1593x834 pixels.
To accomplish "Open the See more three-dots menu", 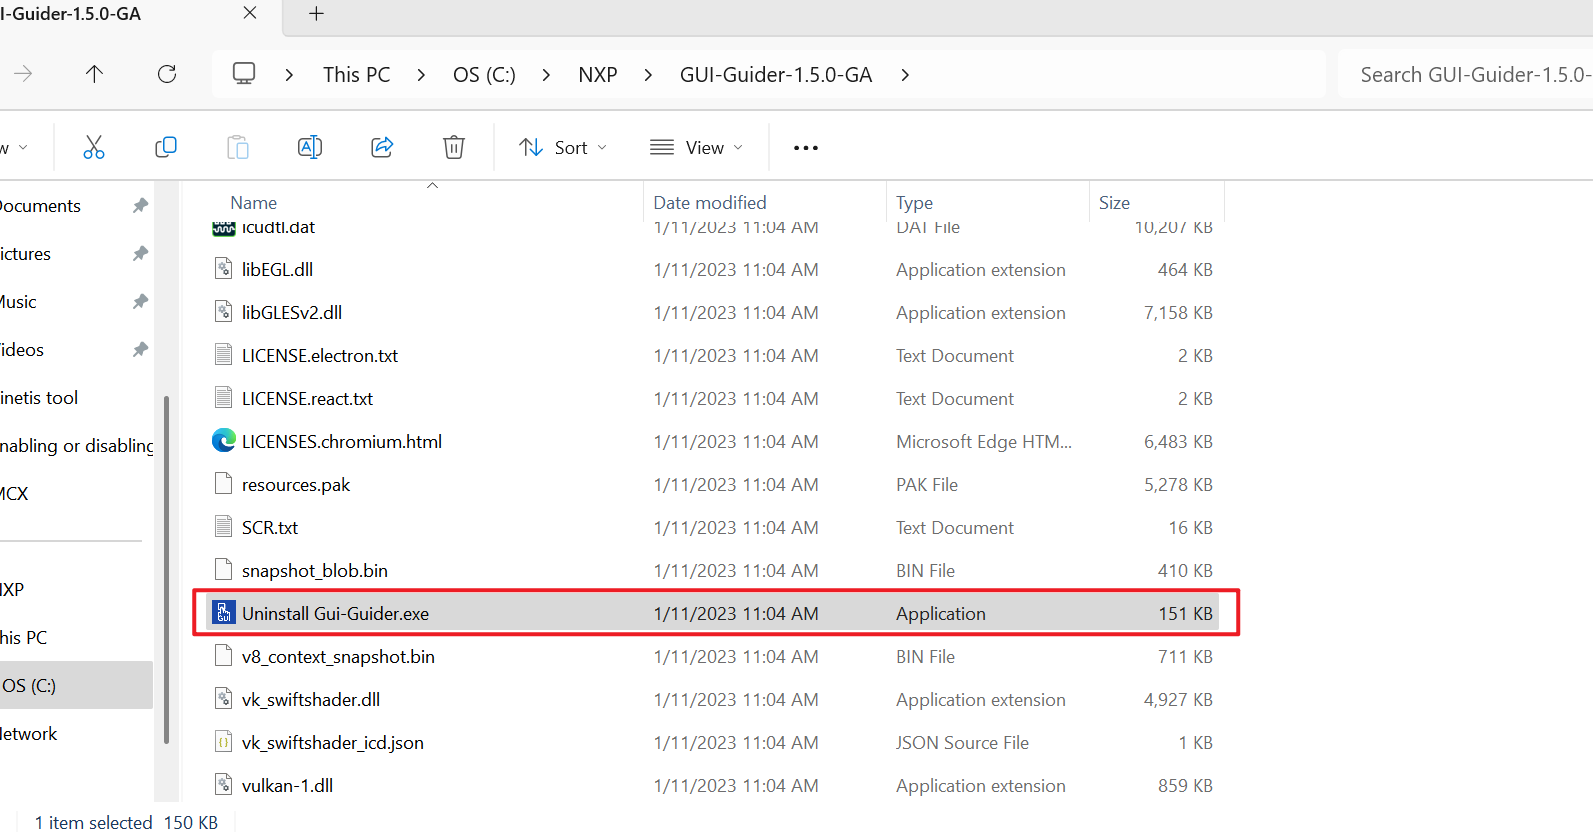I will [806, 148].
